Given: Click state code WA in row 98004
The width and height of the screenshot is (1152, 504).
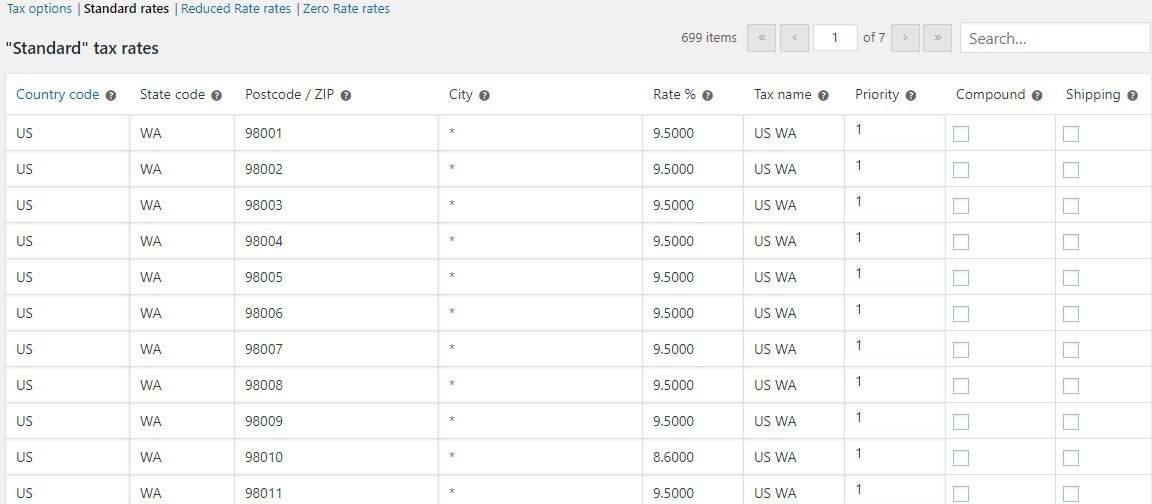Looking at the screenshot, I should (x=182, y=241).
